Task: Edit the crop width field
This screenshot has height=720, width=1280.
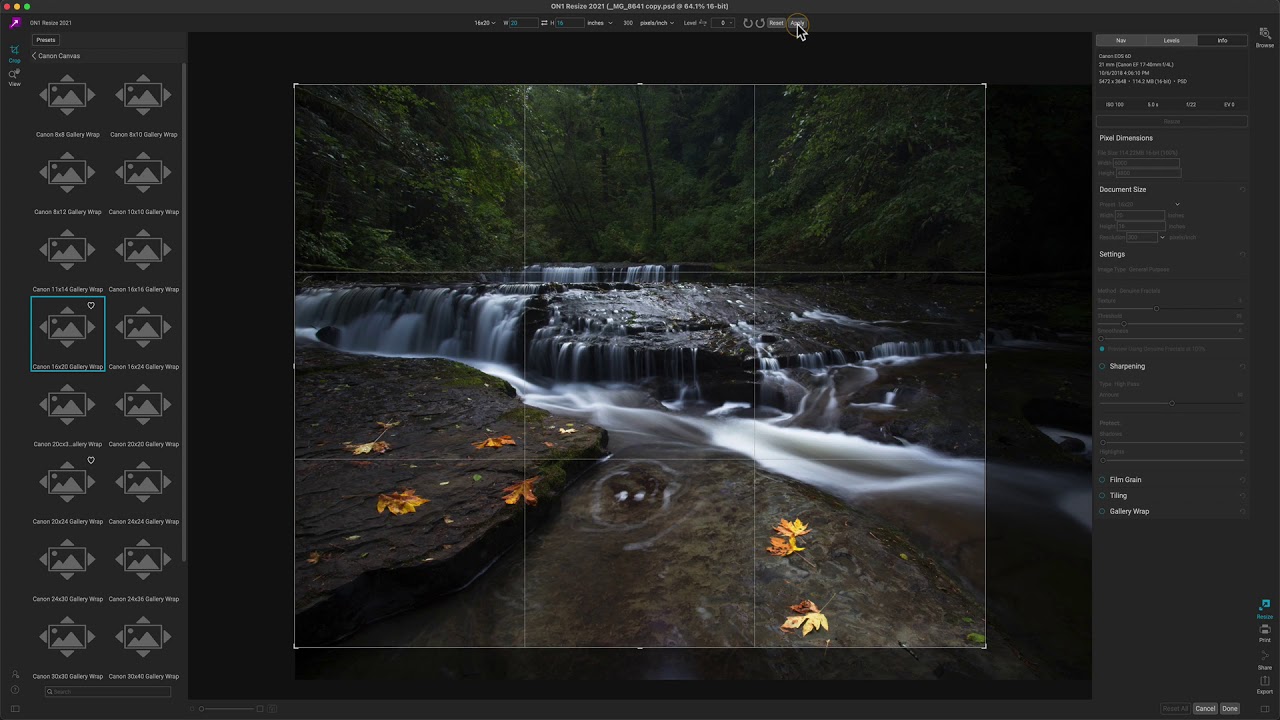Action: click(x=523, y=23)
